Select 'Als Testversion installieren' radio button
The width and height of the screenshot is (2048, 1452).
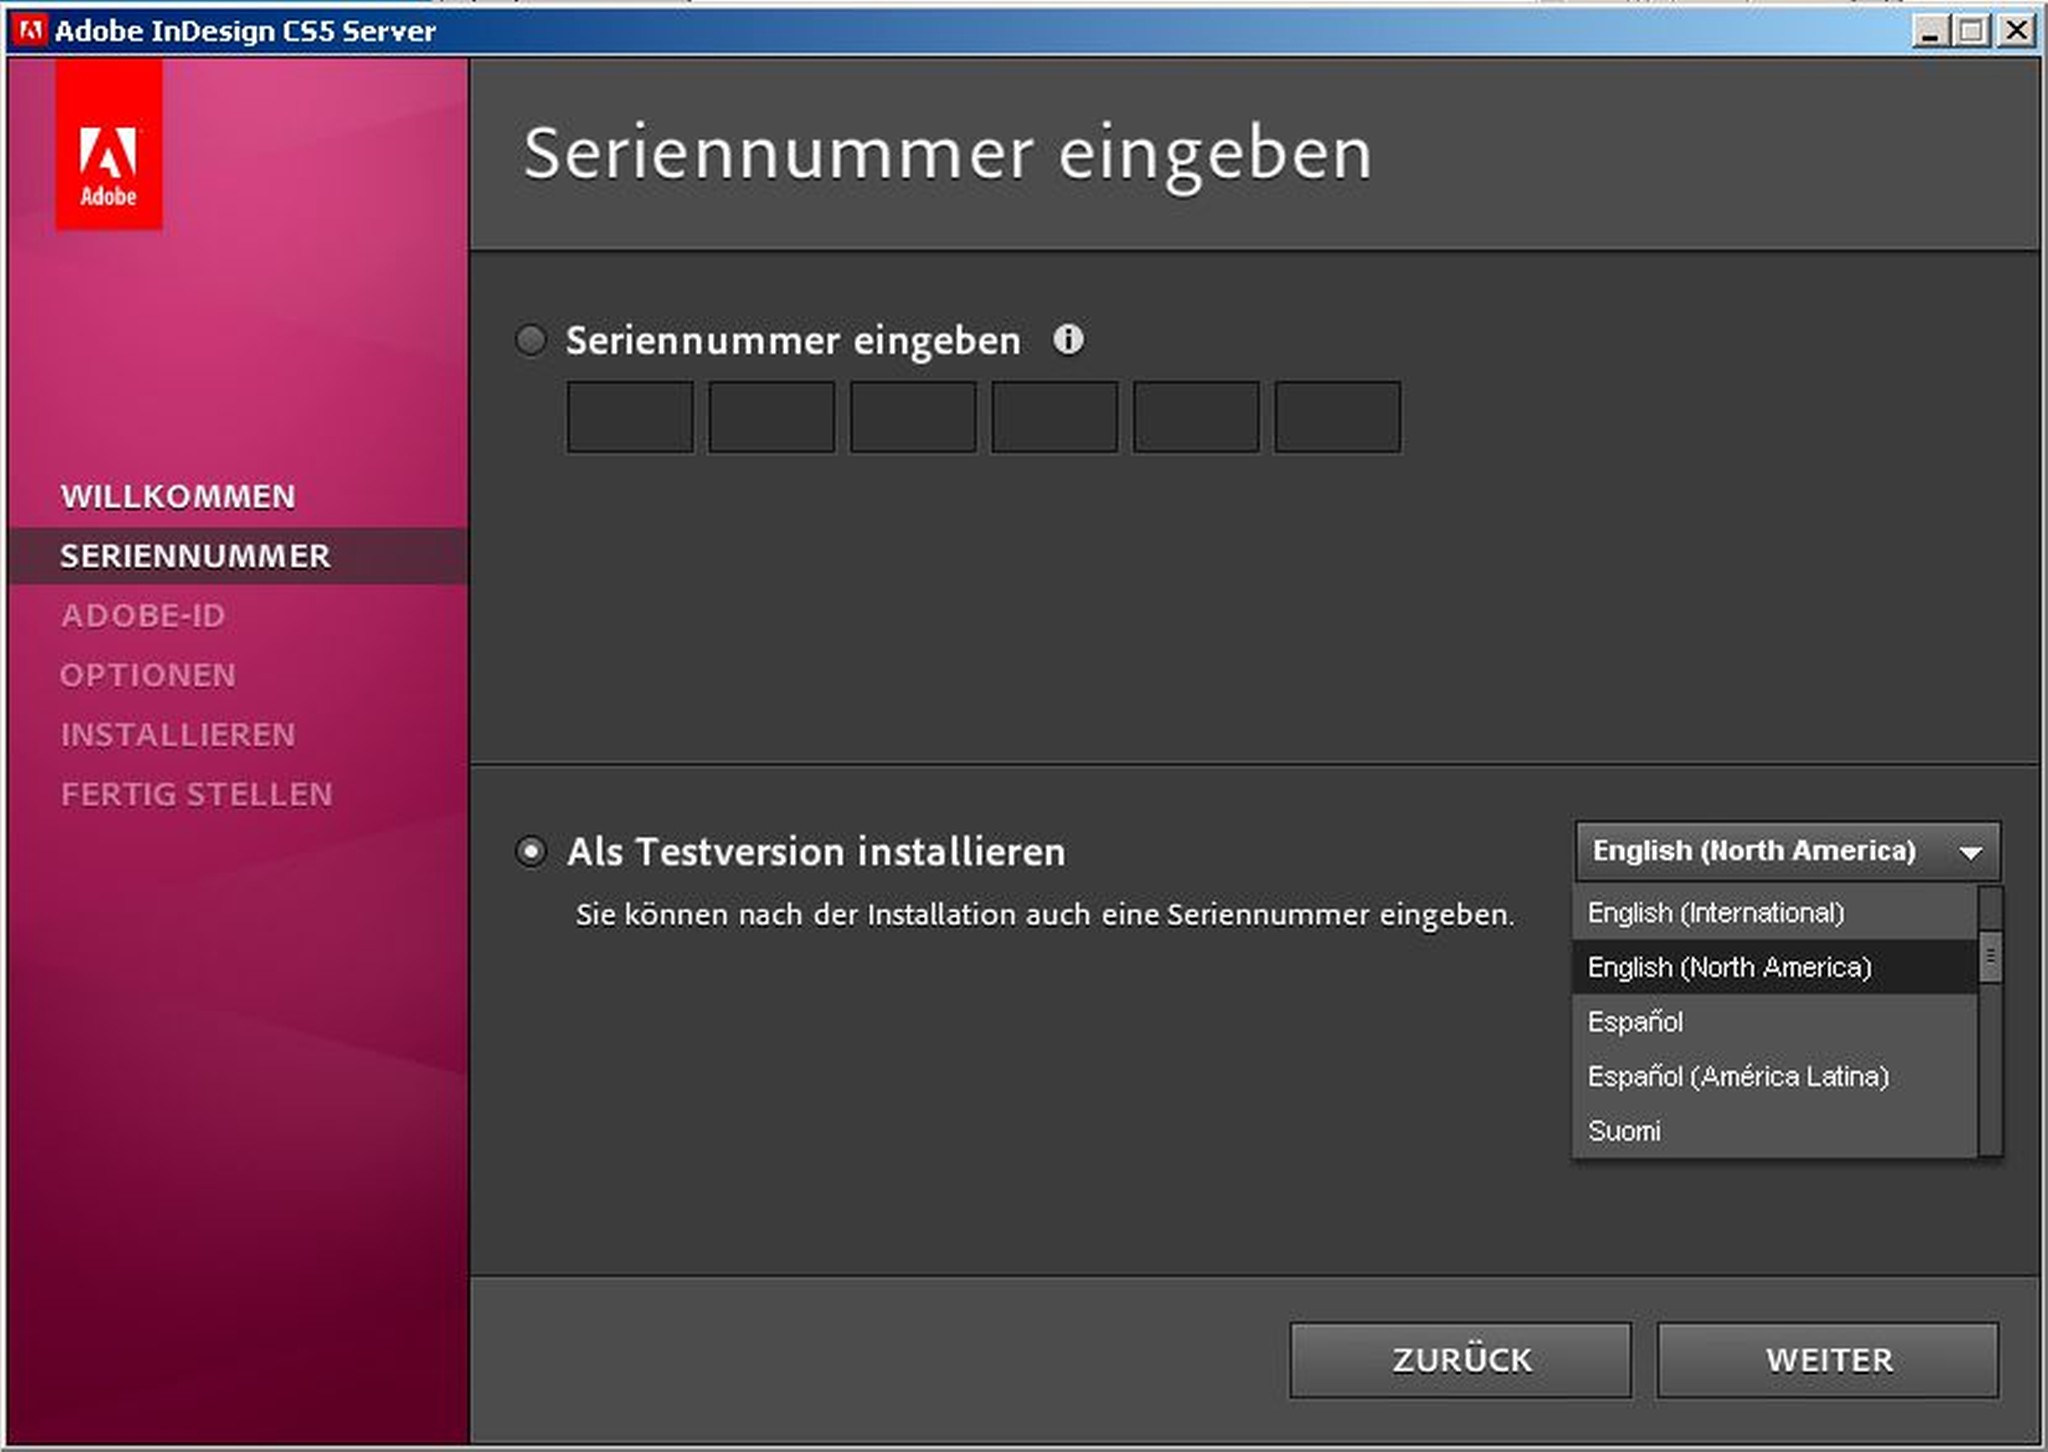point(531,852)
